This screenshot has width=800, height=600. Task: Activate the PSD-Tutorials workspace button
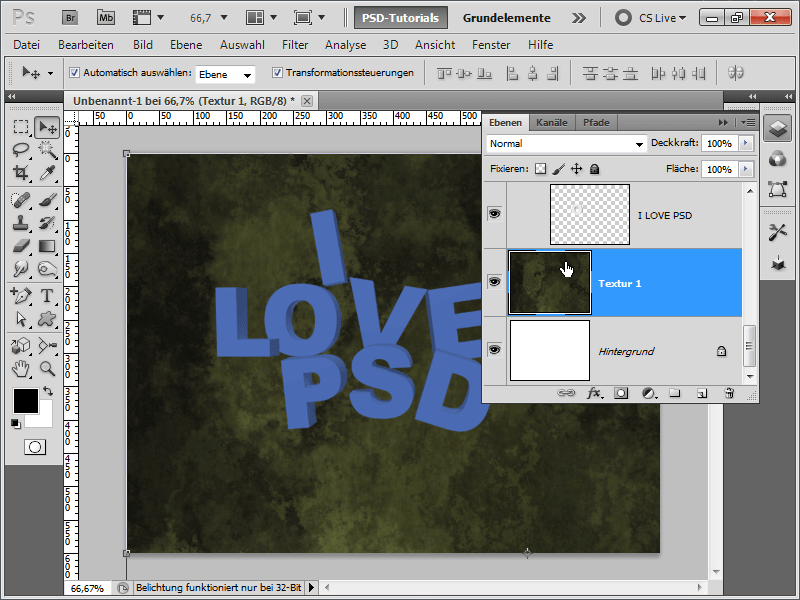401,18
